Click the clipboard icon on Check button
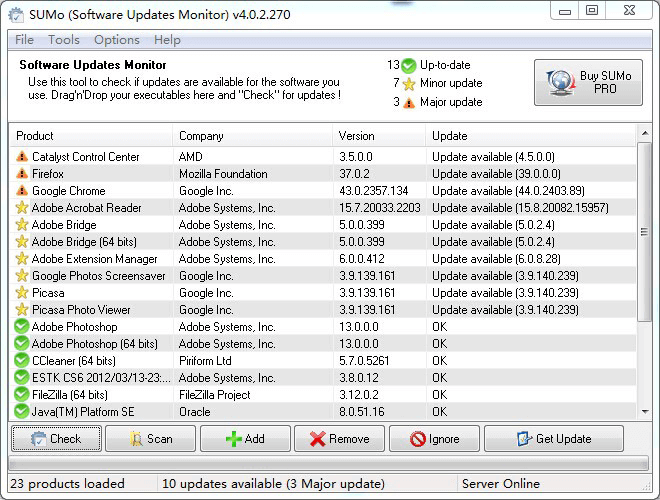The height and width of the screenshot is (500, 660). point(38,439)
